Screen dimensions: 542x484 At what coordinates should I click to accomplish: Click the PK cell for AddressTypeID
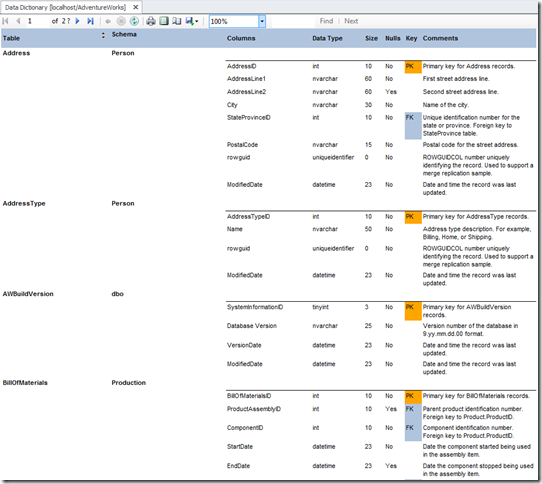pos(413,217)
